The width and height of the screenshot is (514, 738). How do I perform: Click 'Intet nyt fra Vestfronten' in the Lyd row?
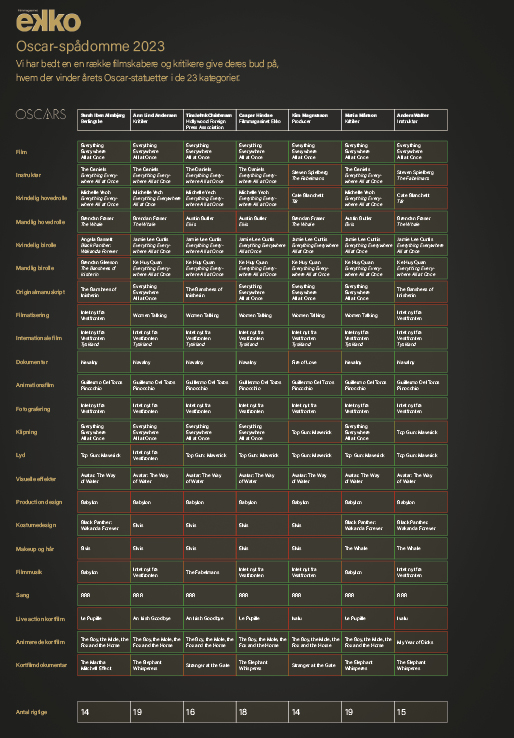coord(157,455)
